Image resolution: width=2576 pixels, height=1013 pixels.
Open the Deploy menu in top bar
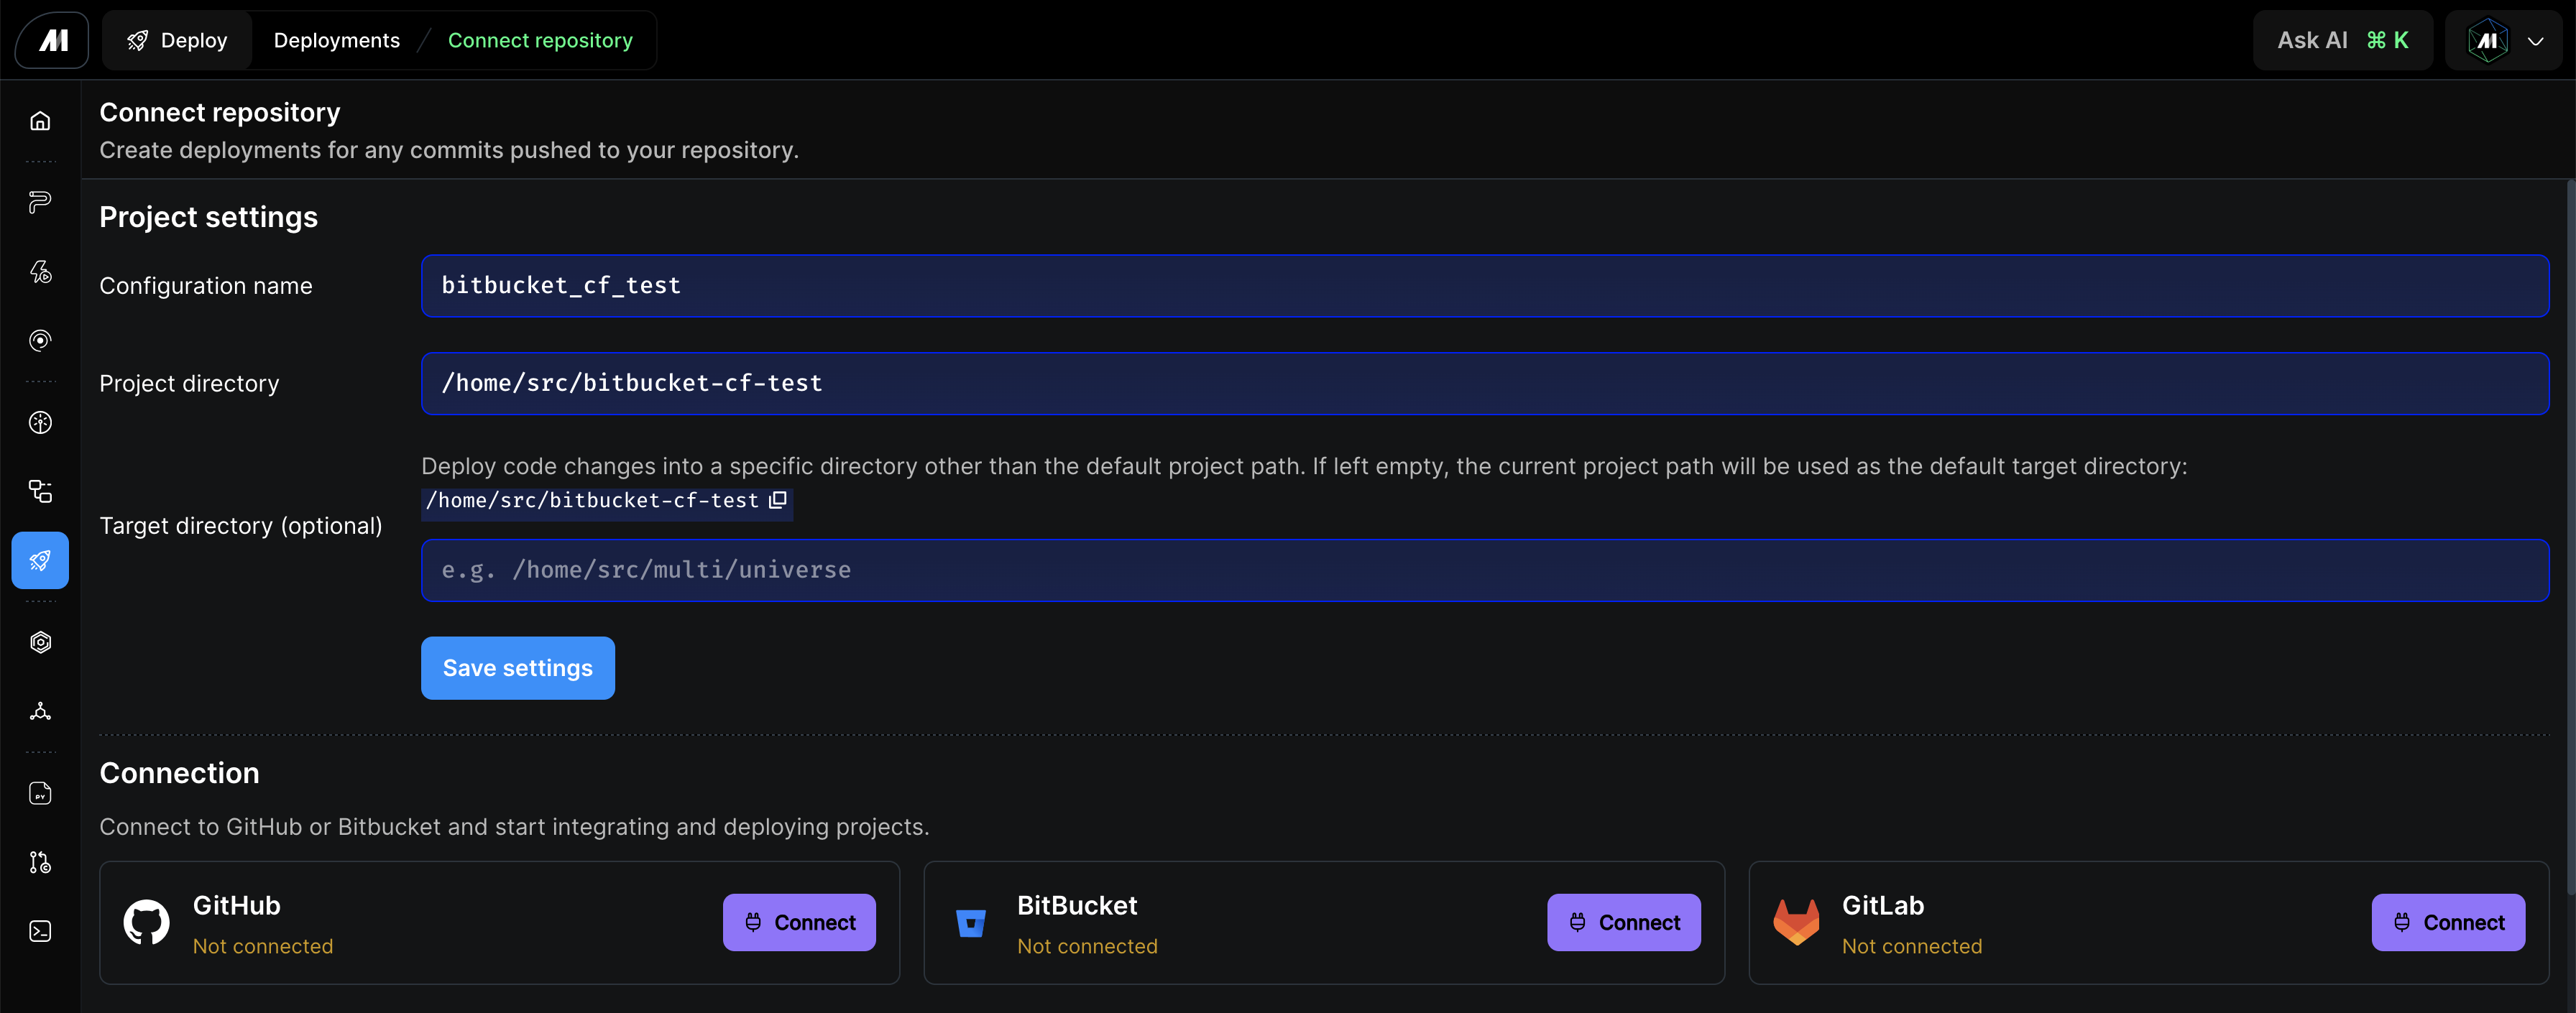pos(178,41)
